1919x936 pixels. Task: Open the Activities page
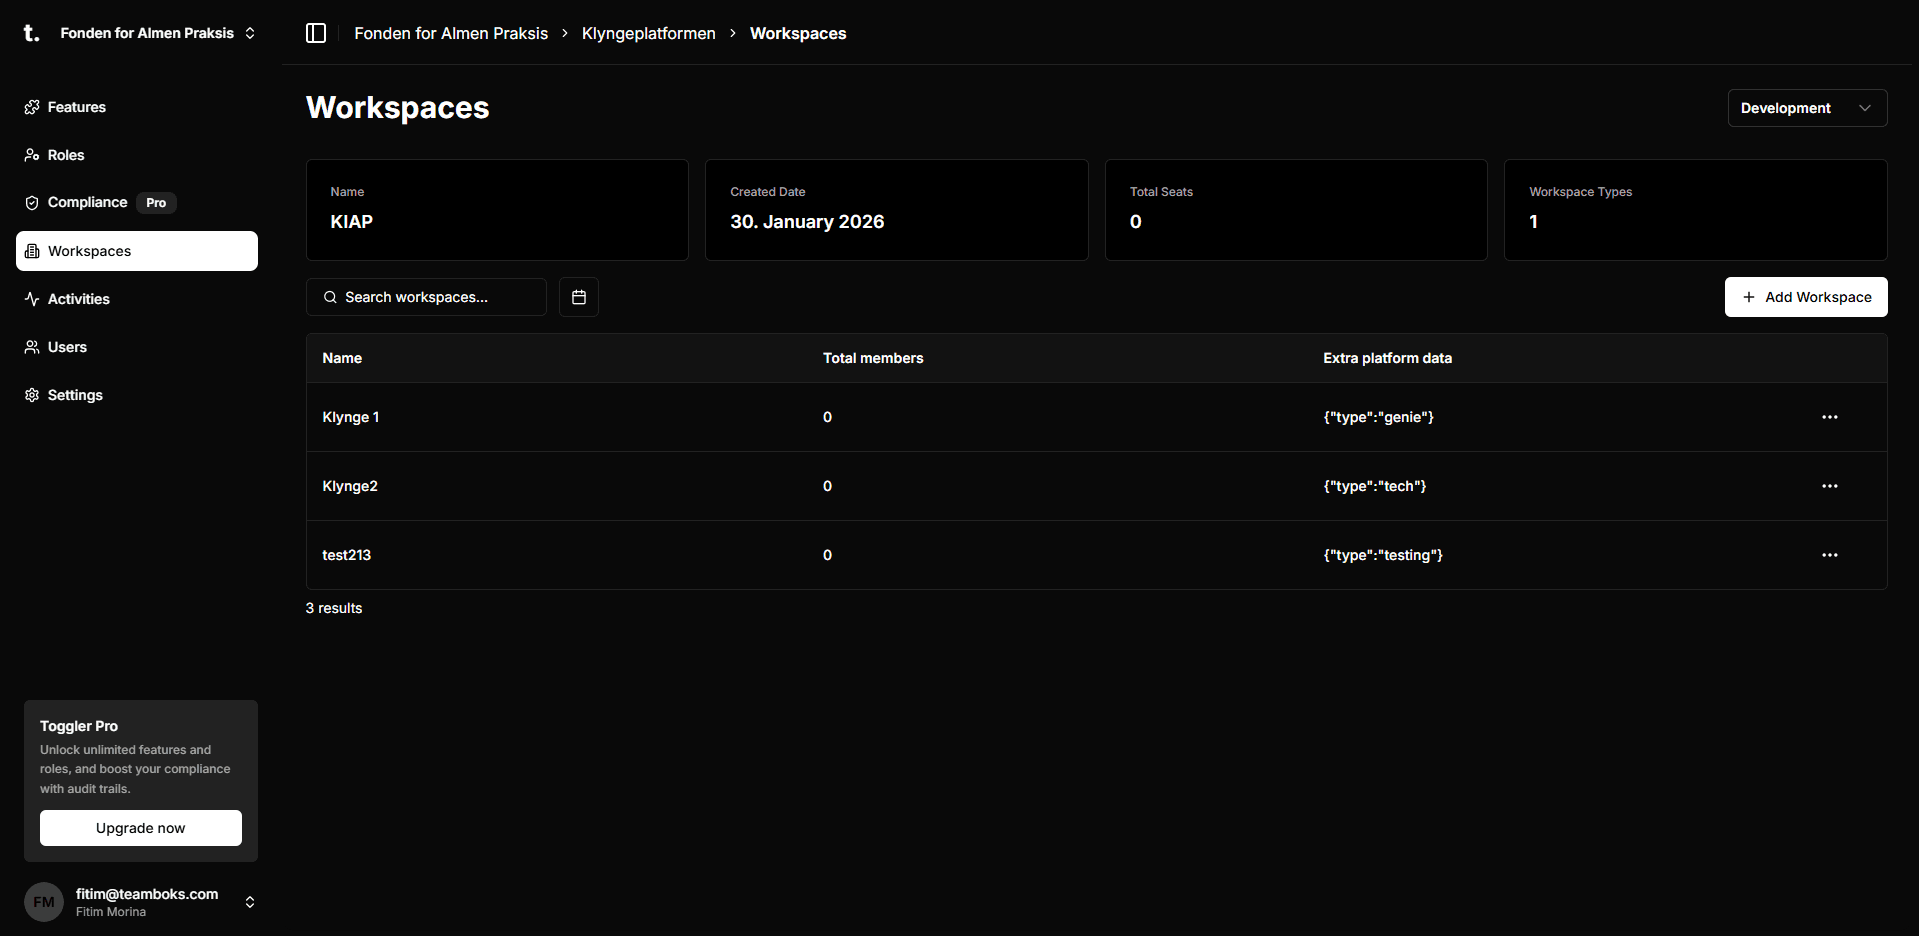pyautogui.click(x=78, y=299)
